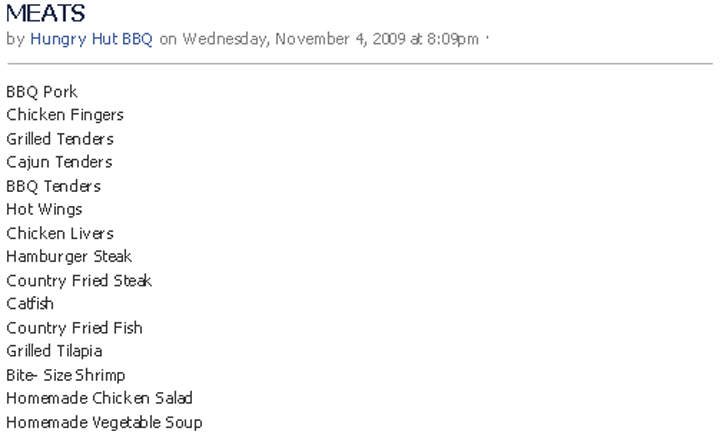This screenshot has height=438, width=720.
Task: Click the Chicken Fingers entry
Action: click(65, 115)
